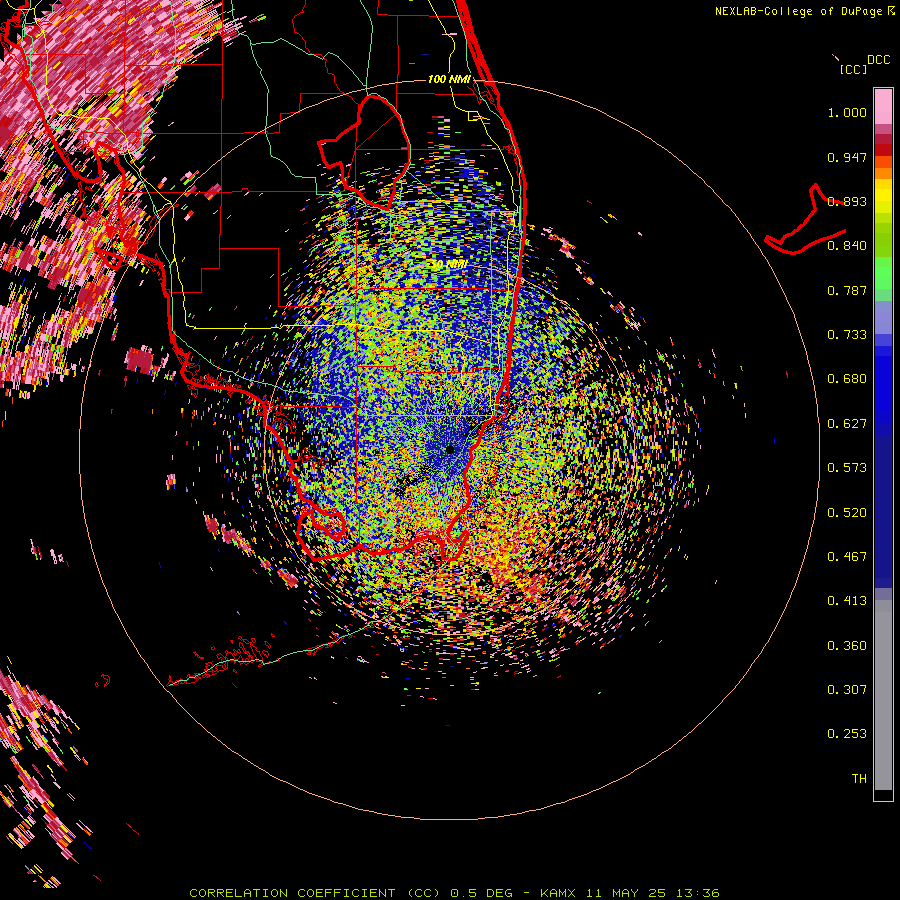Screen dimensions: 900x900
Task: Click the 50 NMI range ring label
Action: 449,264
